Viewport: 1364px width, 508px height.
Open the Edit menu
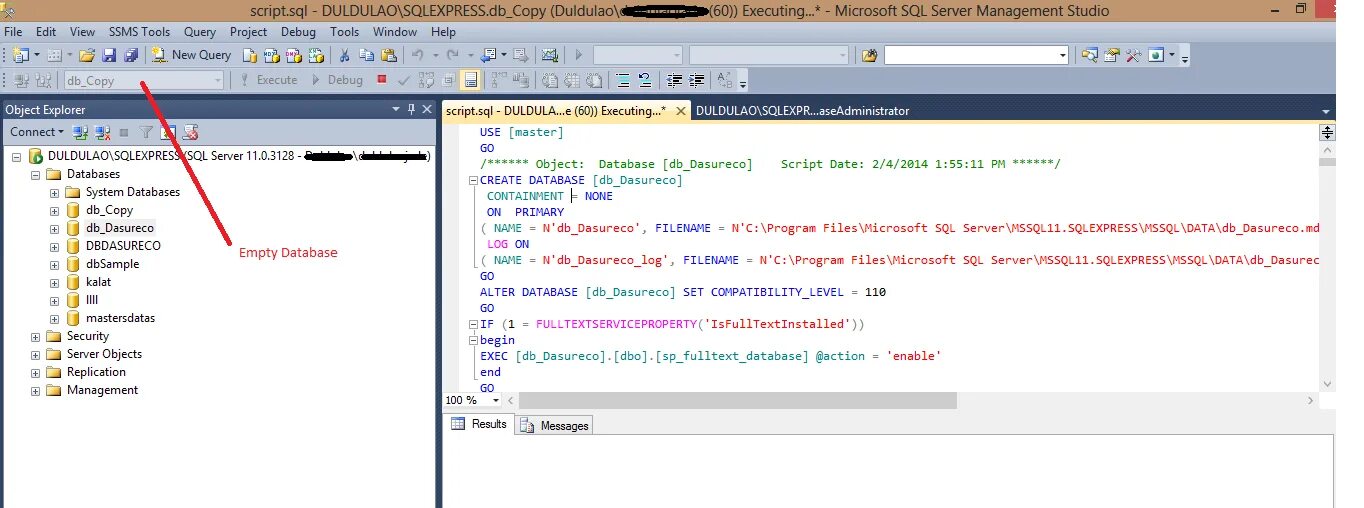pyautogui.click(x=46, y=32)
